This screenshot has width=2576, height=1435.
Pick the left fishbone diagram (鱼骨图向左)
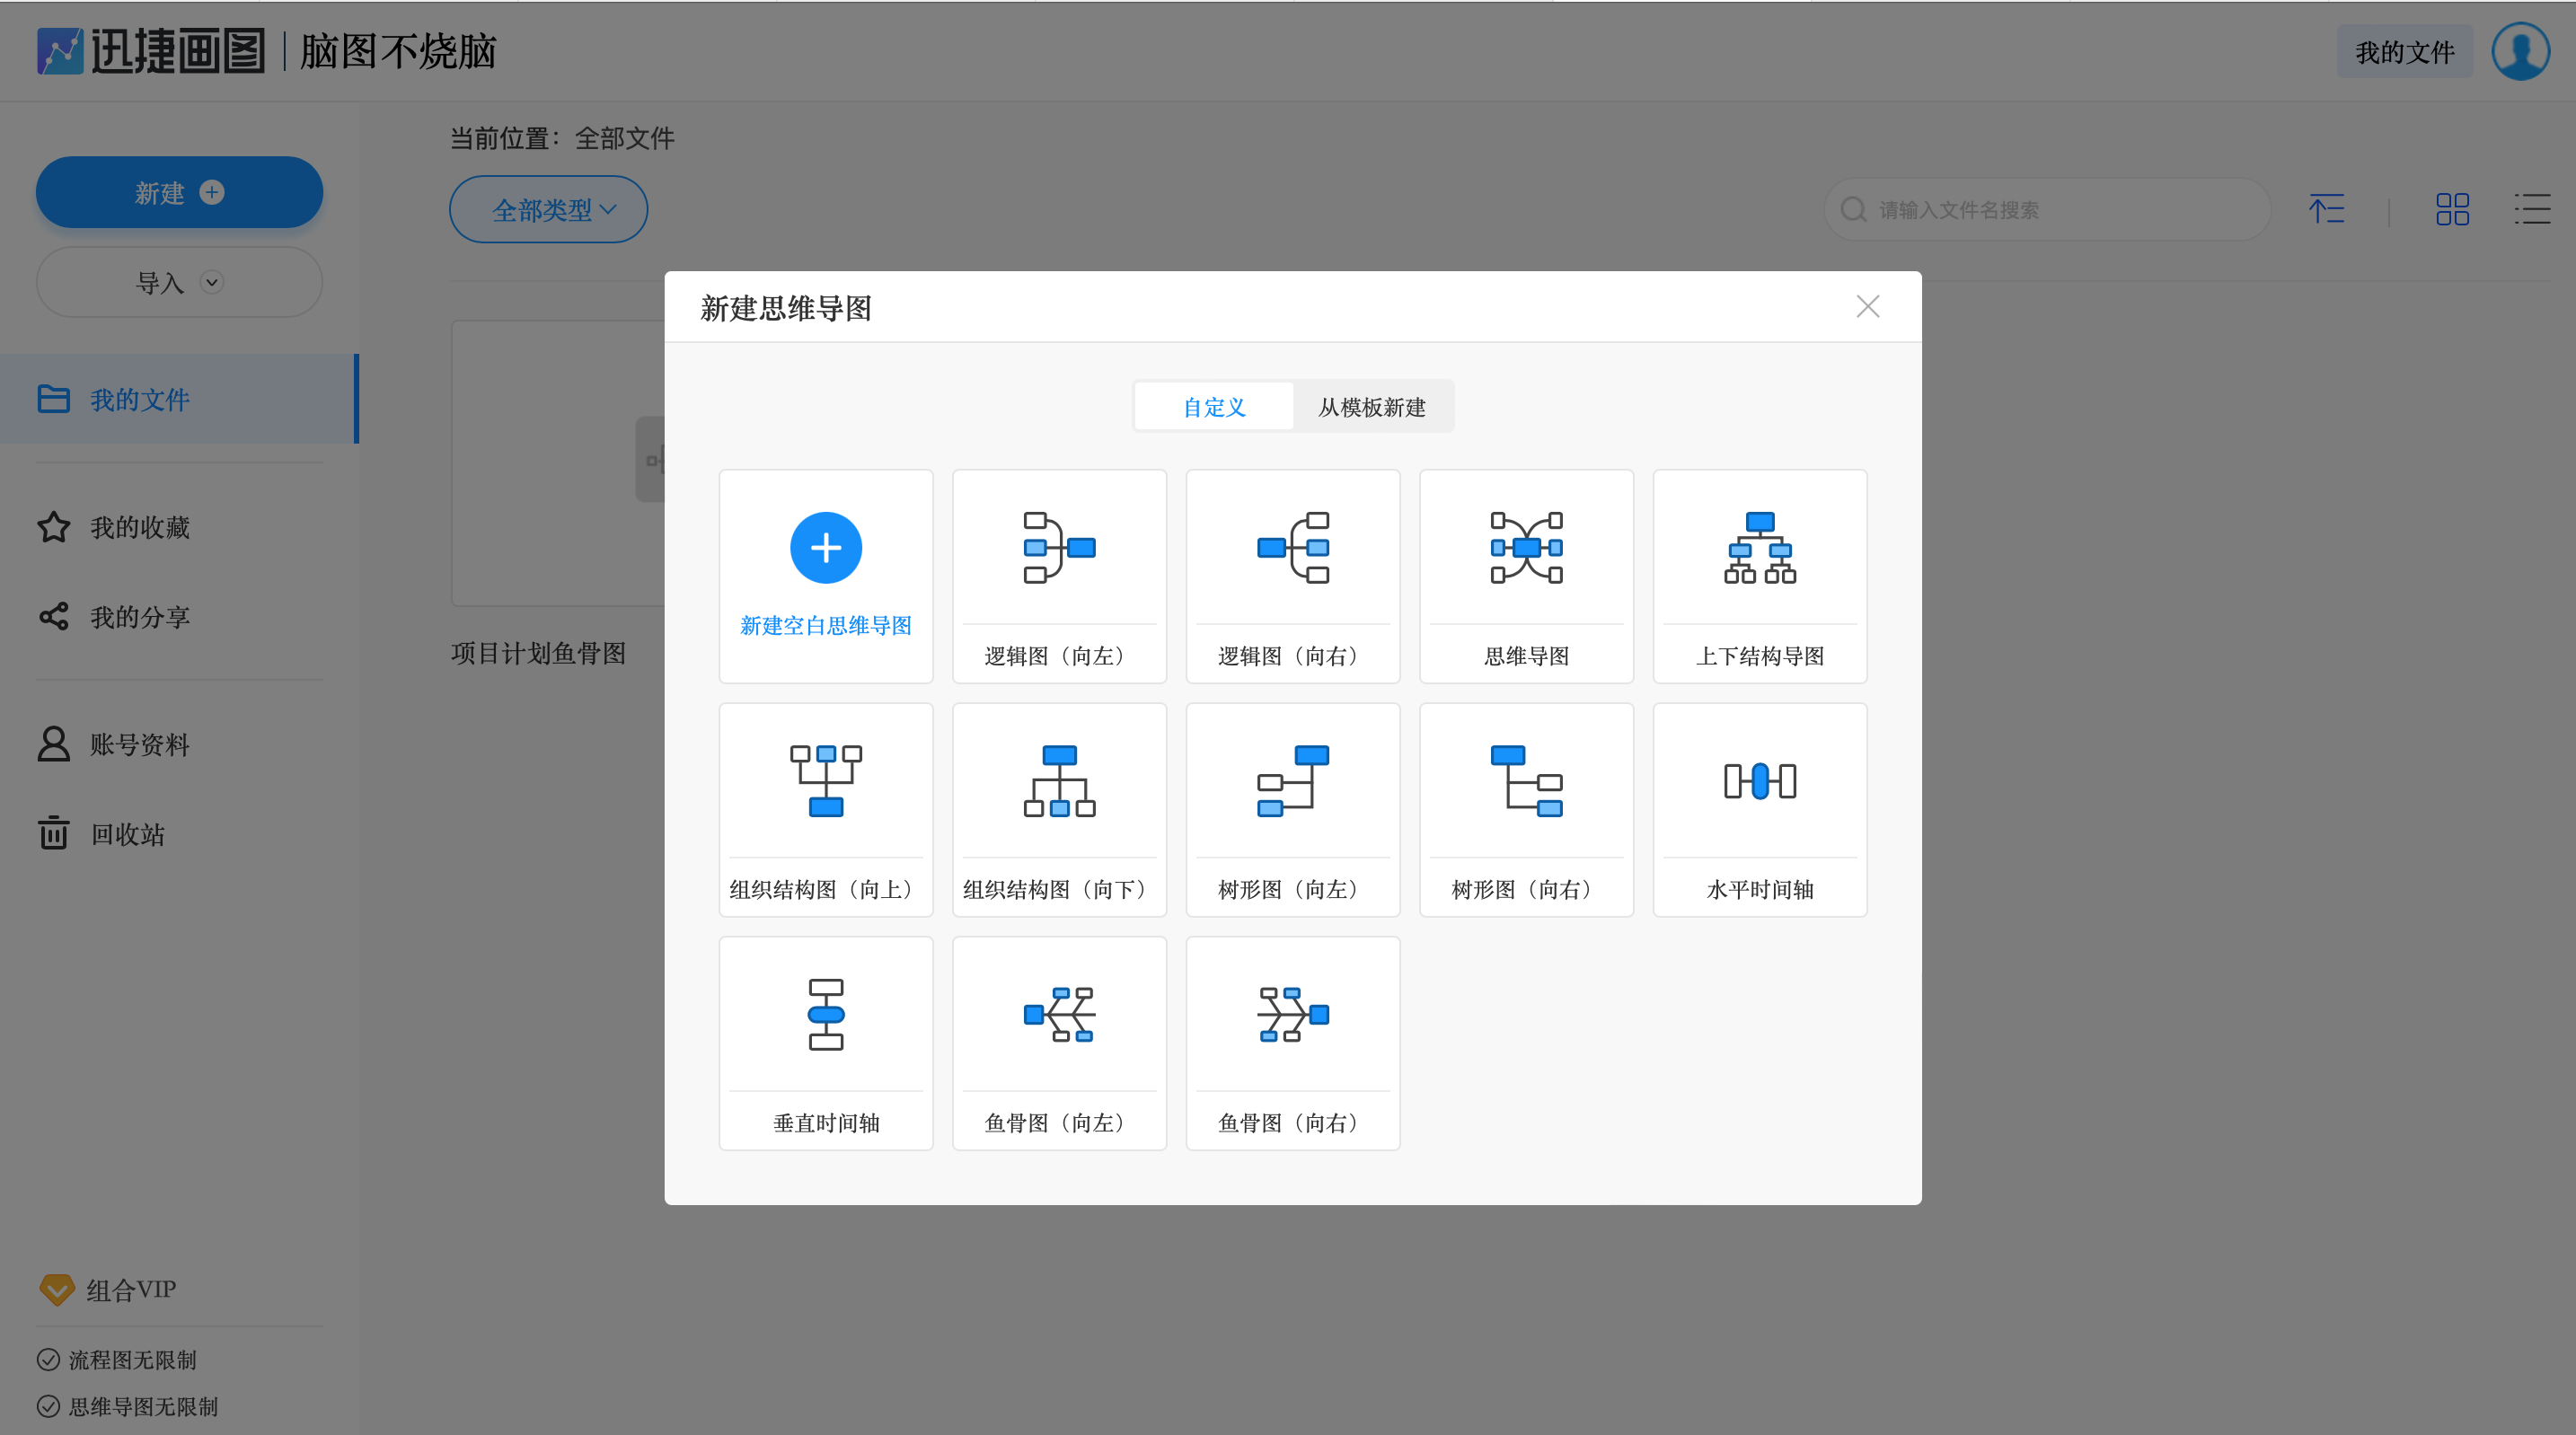(x=1059, y=1043)
